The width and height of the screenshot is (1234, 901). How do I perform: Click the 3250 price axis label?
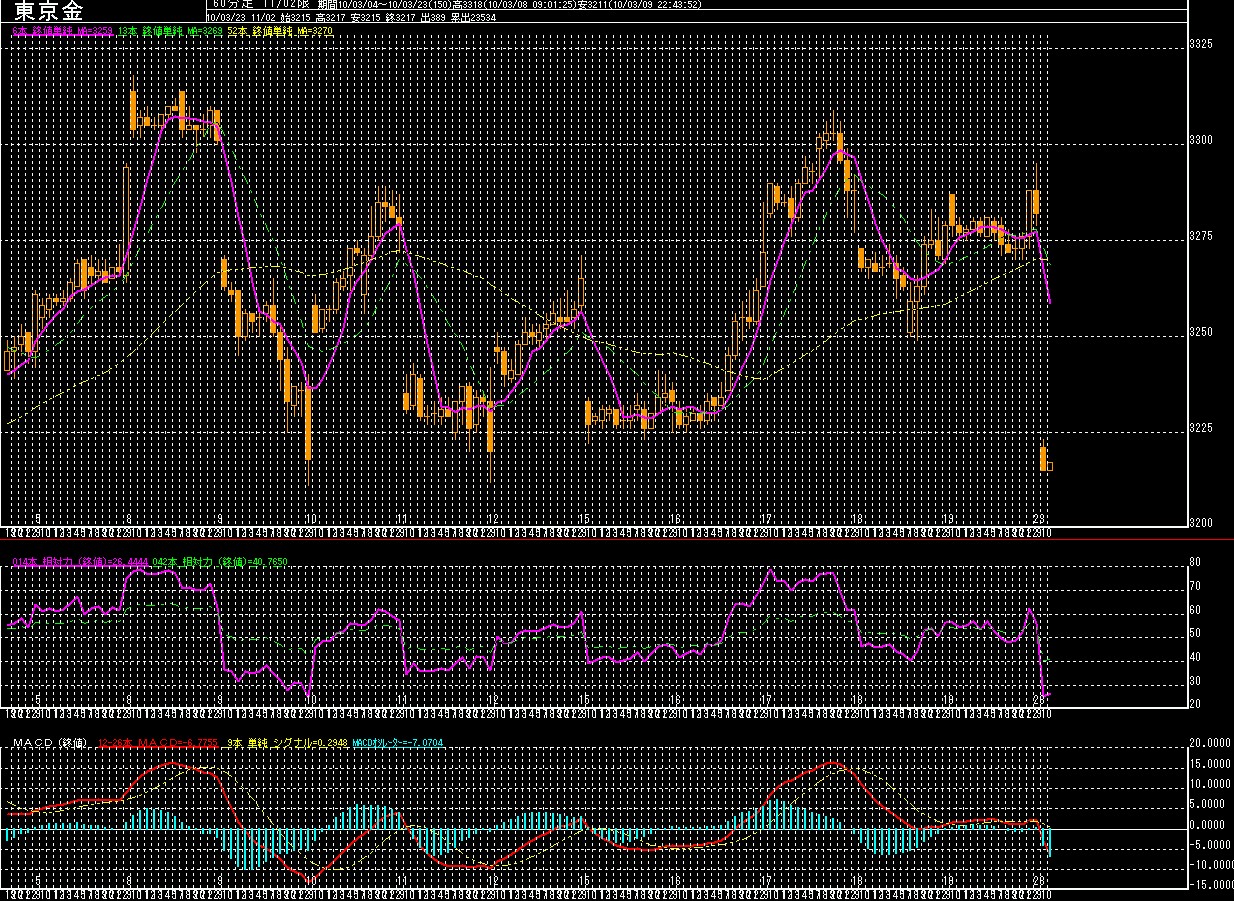[x=1201, y=333]
